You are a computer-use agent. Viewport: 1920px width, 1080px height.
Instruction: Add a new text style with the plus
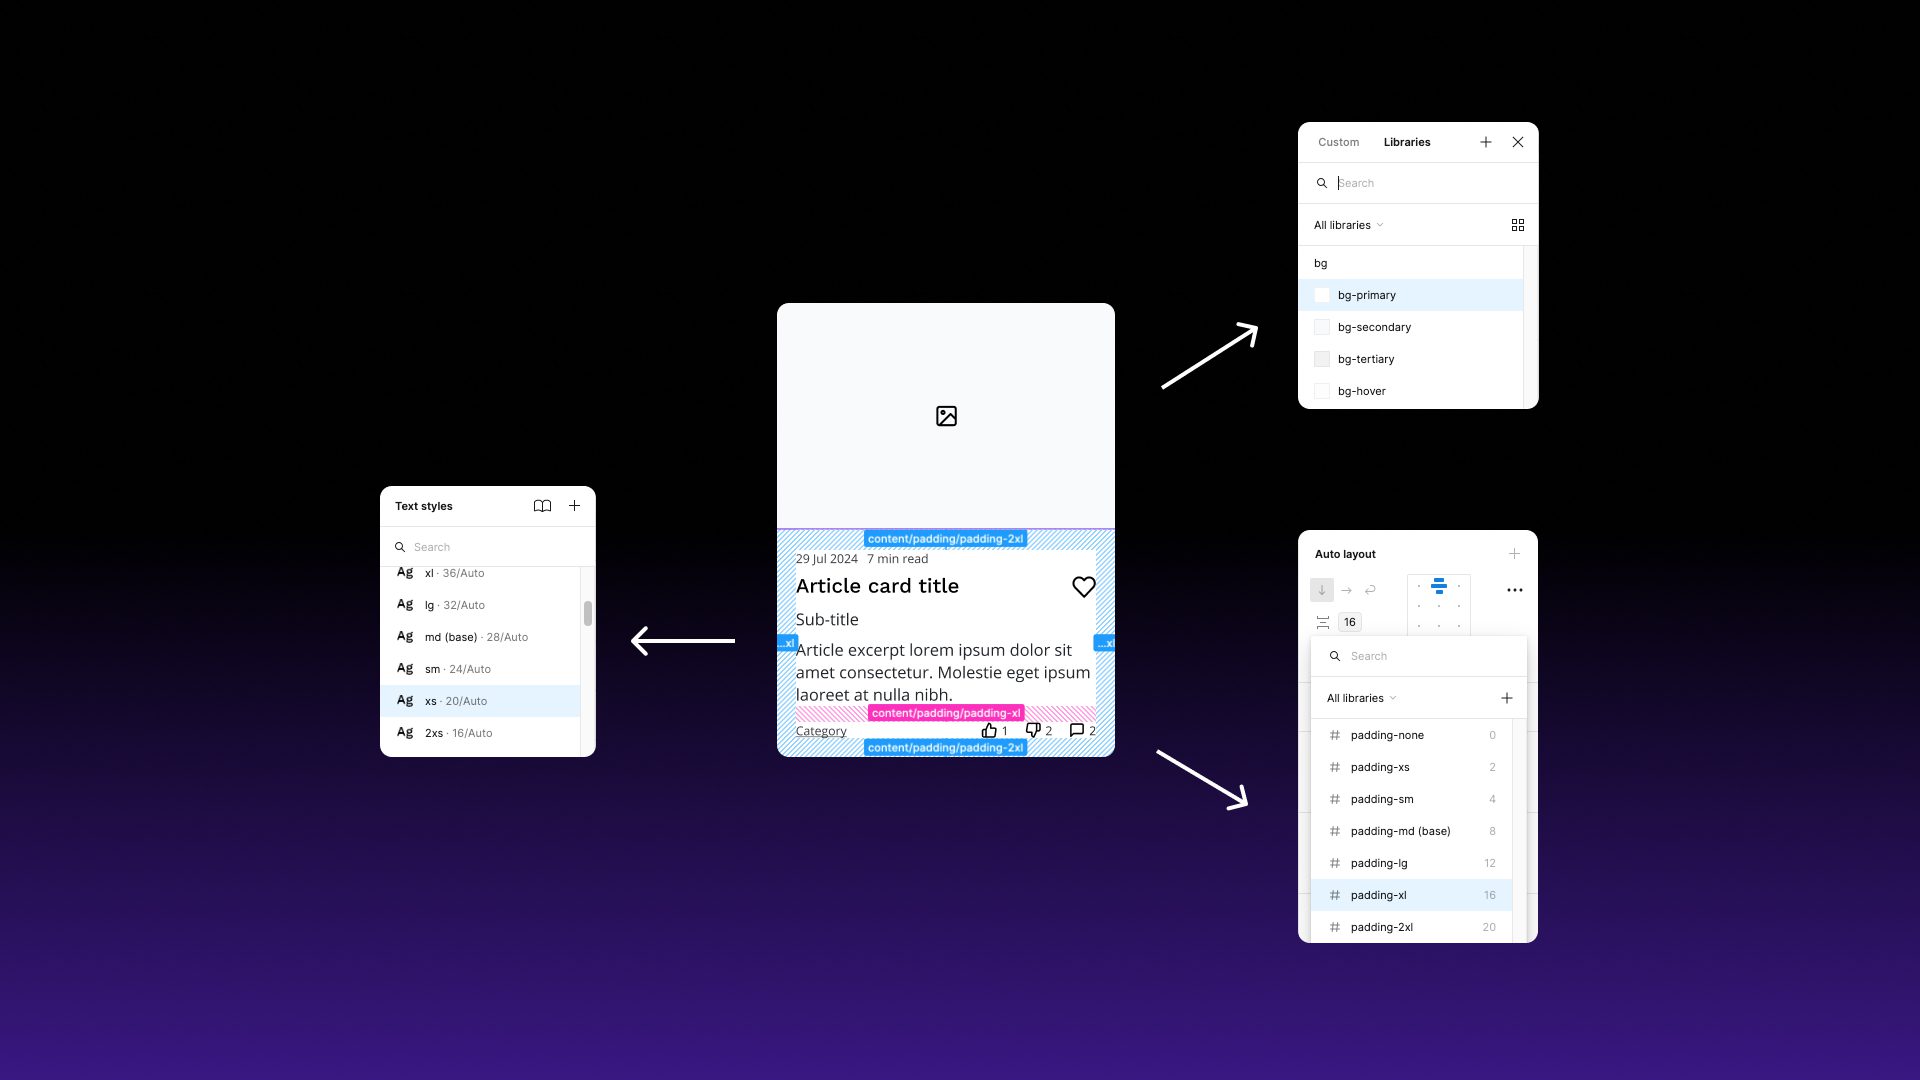(574, 506)
